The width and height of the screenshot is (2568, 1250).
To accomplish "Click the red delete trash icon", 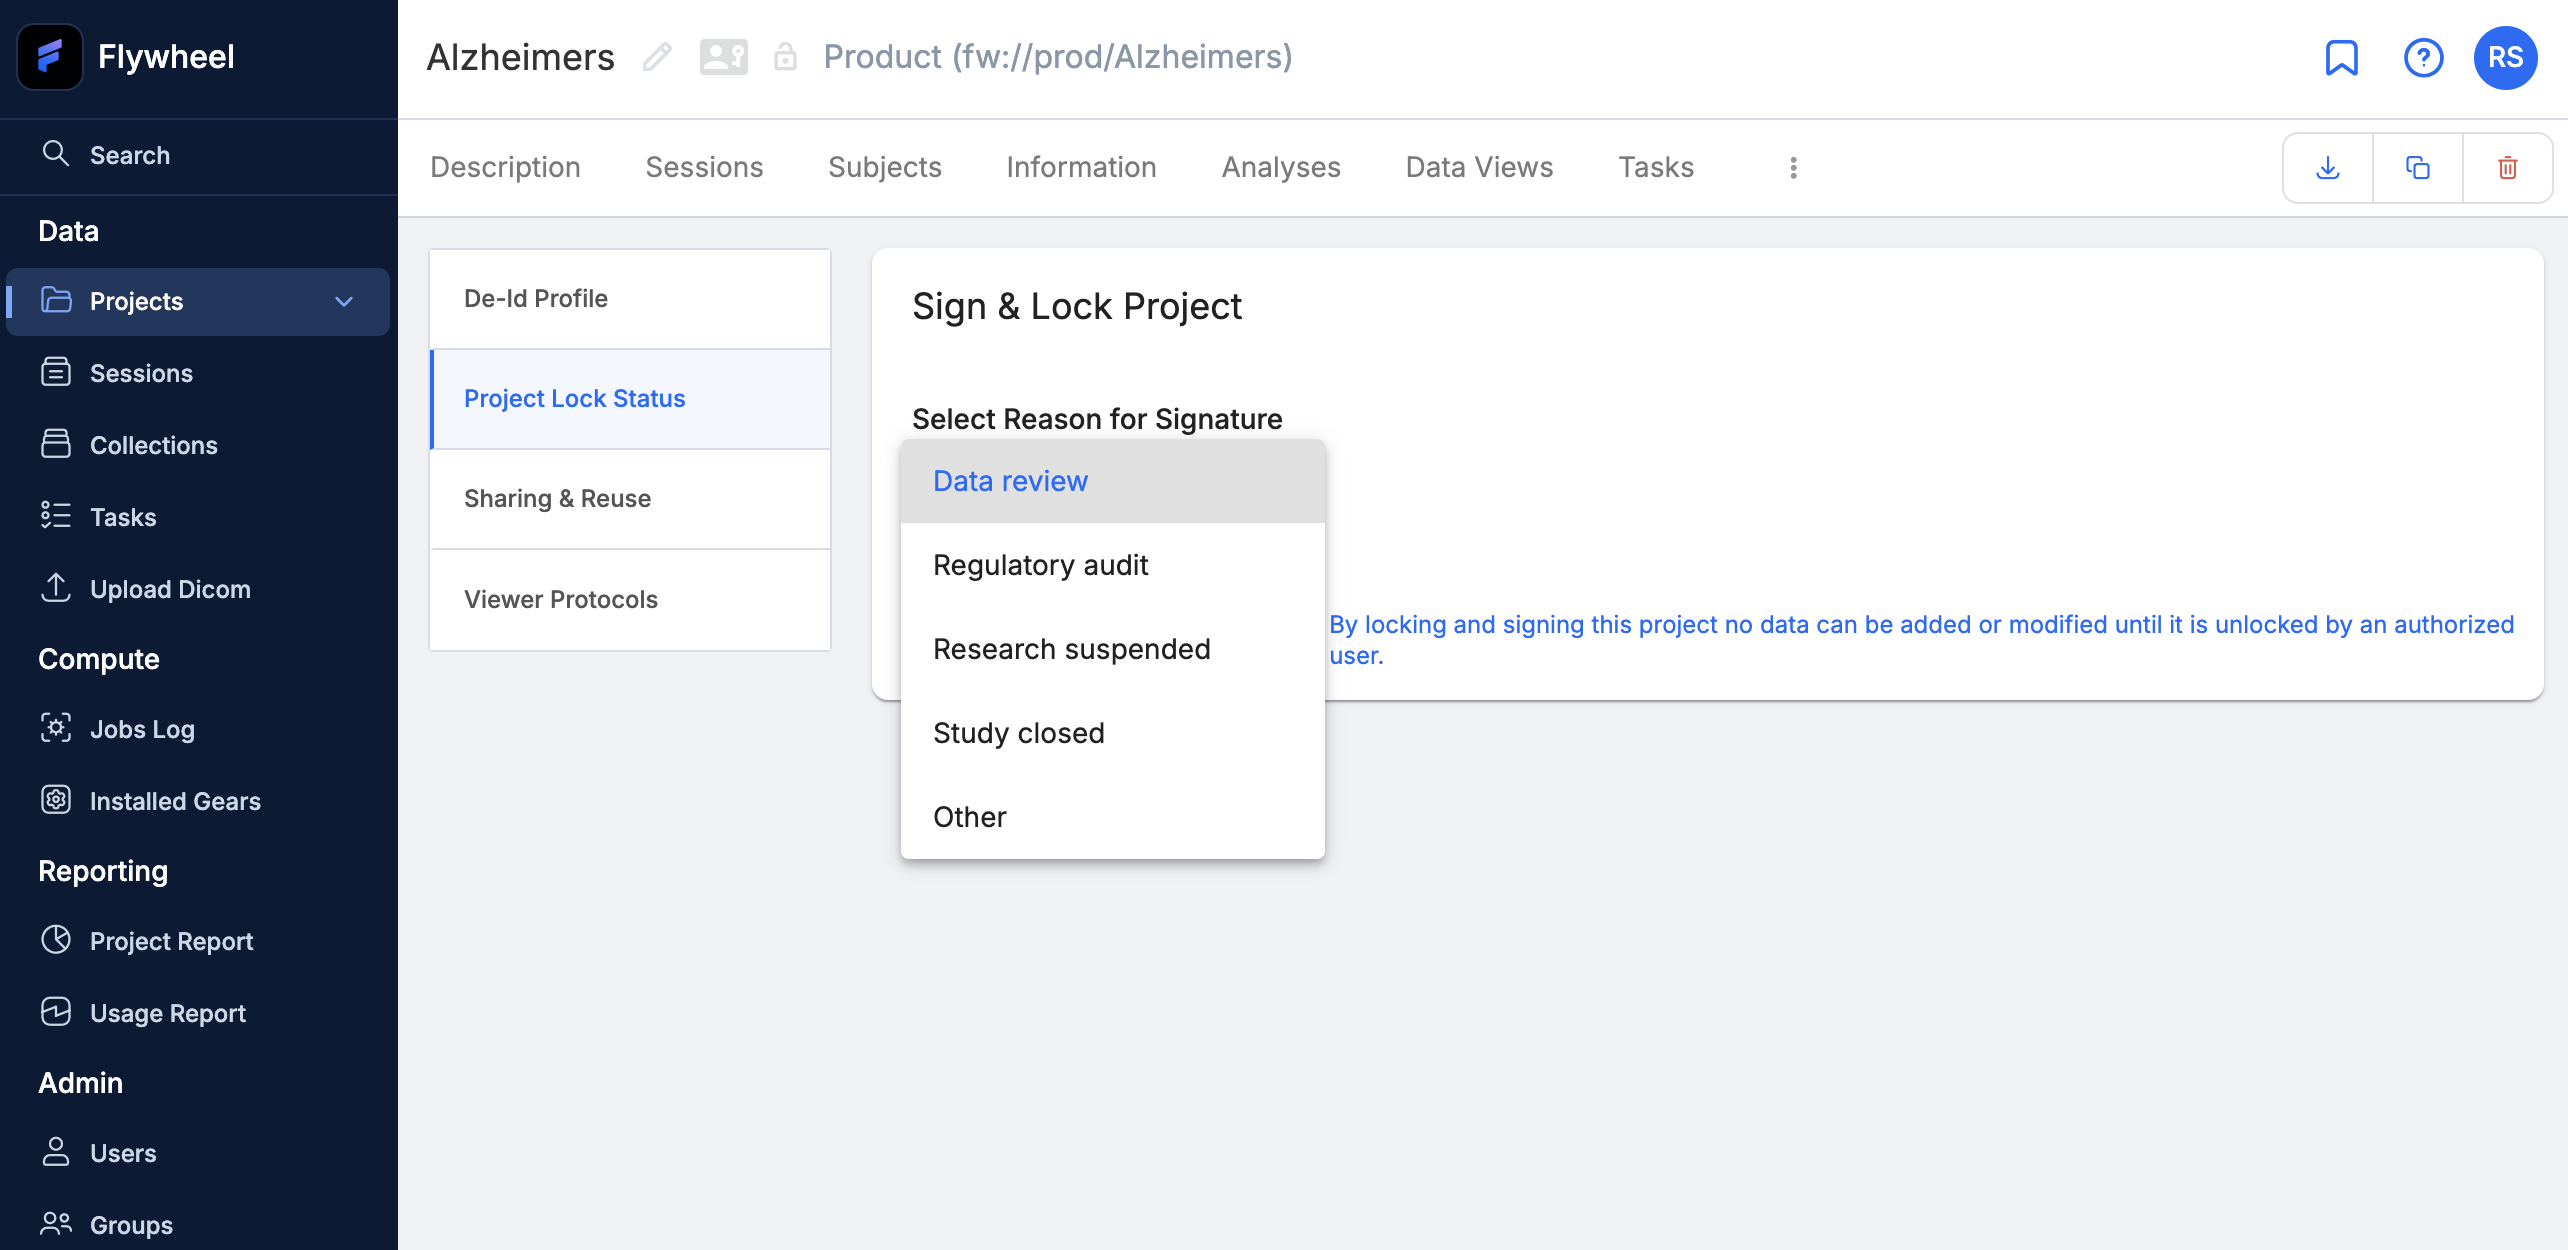I will (x=2508, y=168).
